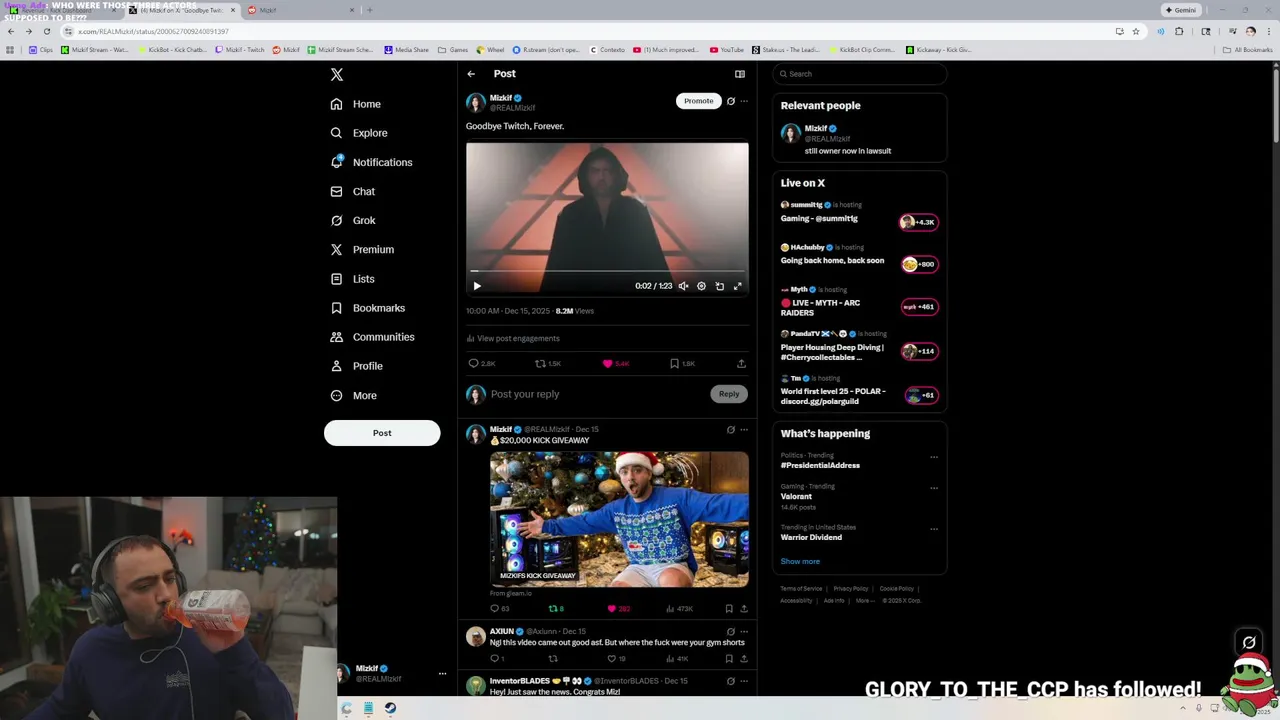Open YouTube bookmark in bookmarks bar
The height and width of the screenshot is (720, 1280).
pos(727,50)
